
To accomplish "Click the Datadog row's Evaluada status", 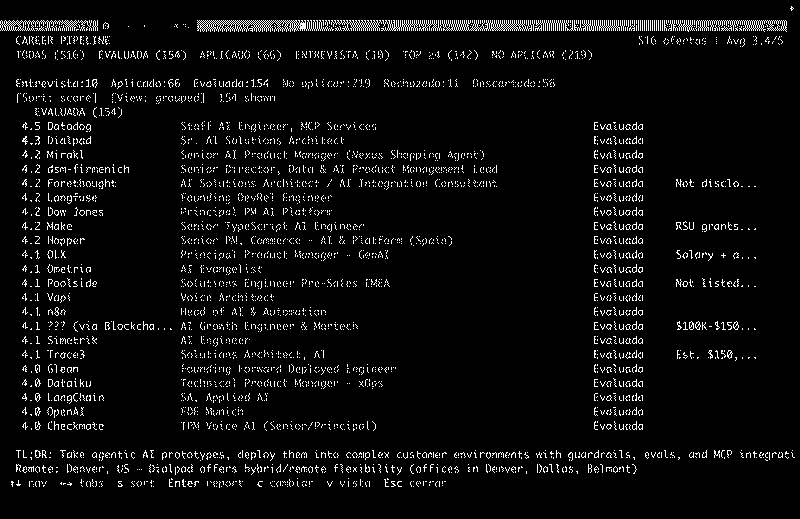I will coord(618,126).
